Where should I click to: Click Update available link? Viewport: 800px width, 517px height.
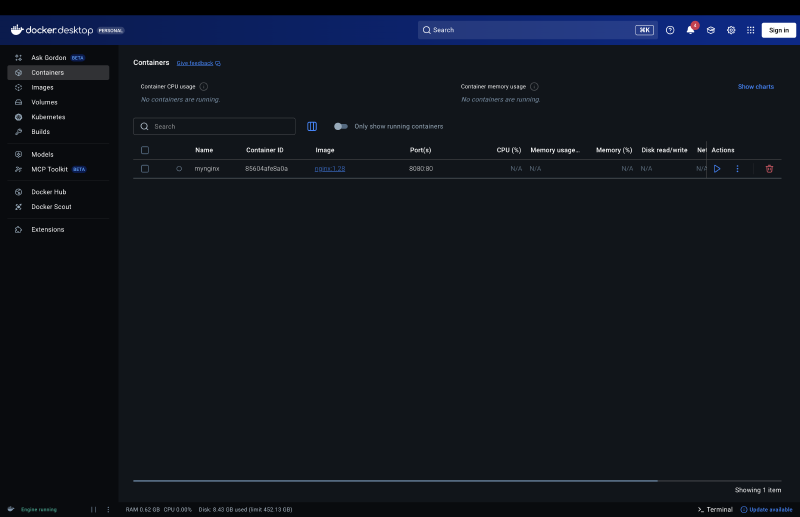click(x=766, y=509)
